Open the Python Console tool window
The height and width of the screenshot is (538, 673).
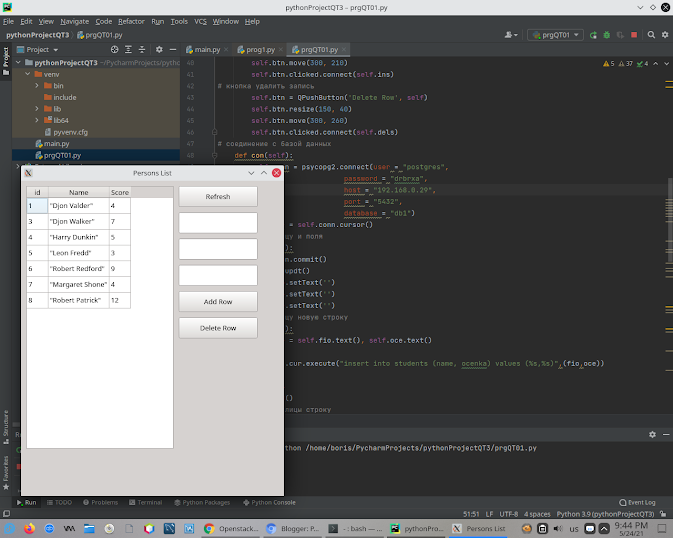(269, 502)
